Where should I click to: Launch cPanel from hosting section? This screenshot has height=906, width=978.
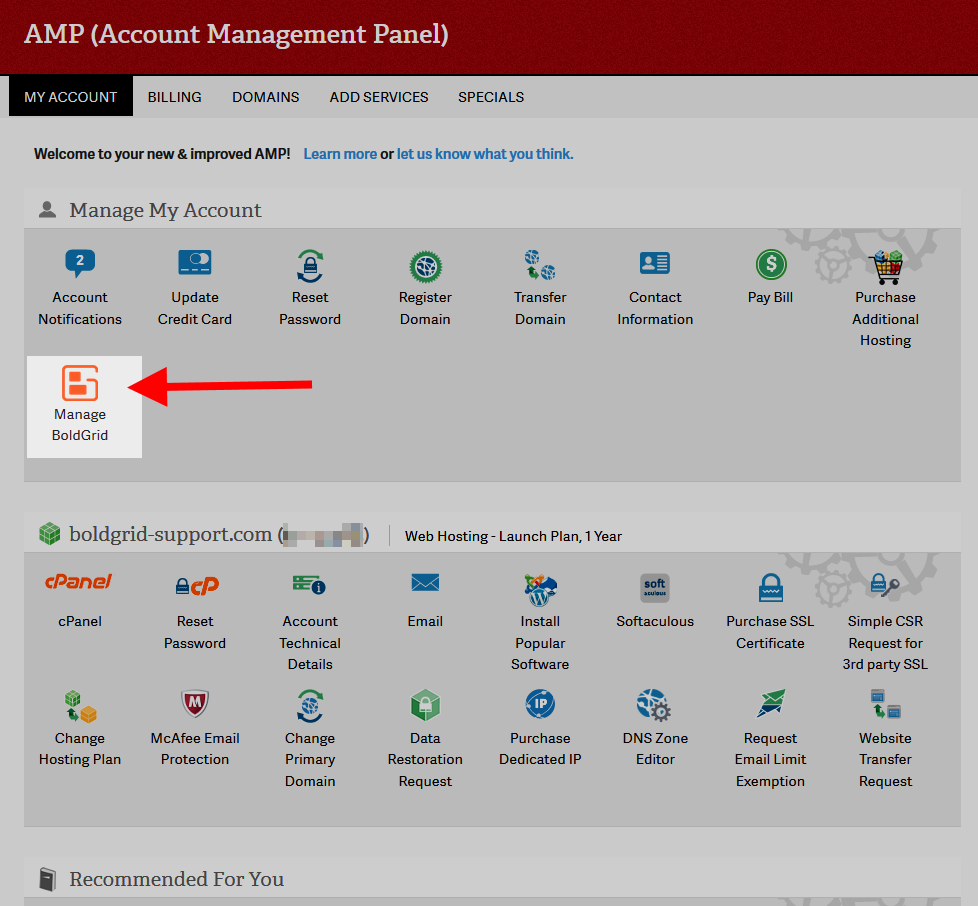point(80,584)
